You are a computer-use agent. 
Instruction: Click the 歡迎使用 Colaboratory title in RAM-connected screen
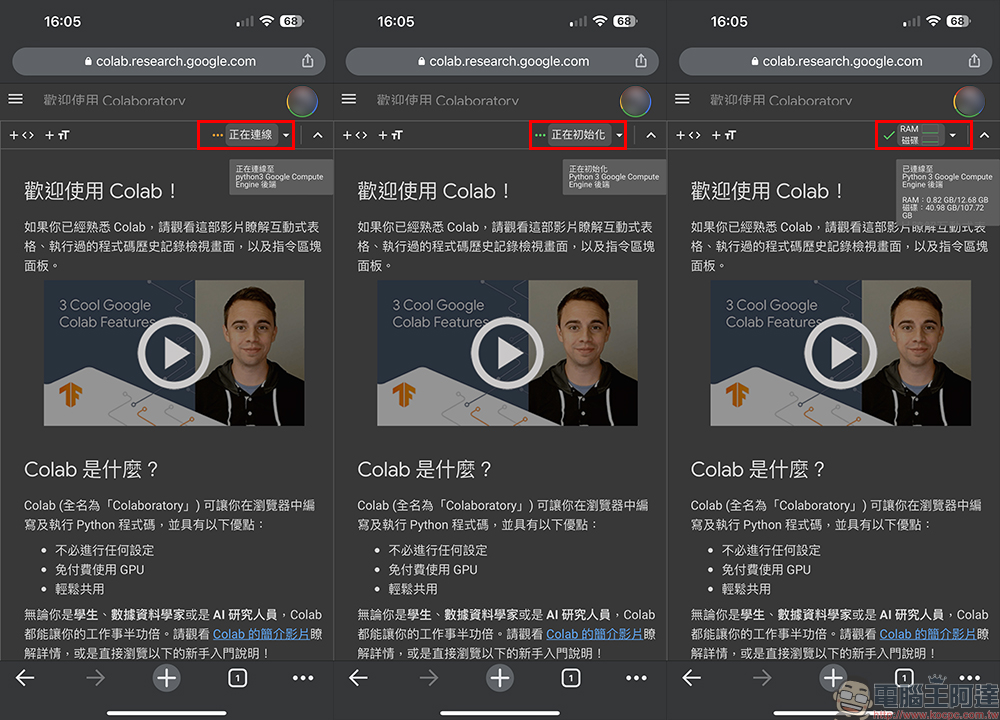(x=782, y=100)
